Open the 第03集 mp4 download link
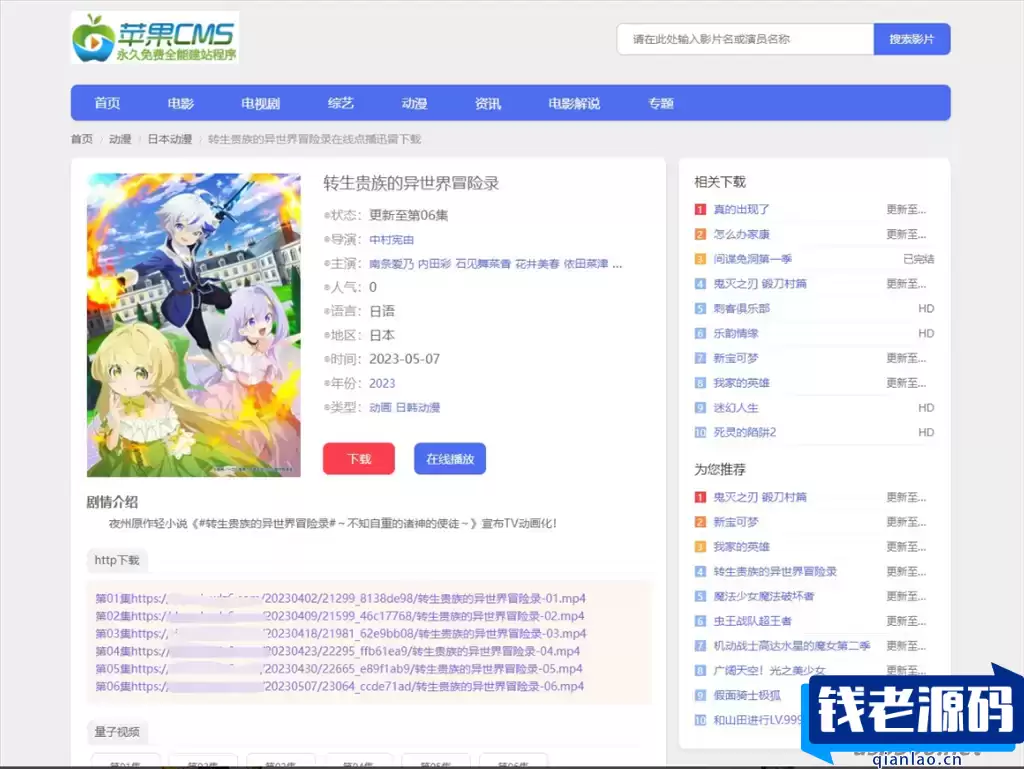The image size is (1024, 769). point(341,633)
